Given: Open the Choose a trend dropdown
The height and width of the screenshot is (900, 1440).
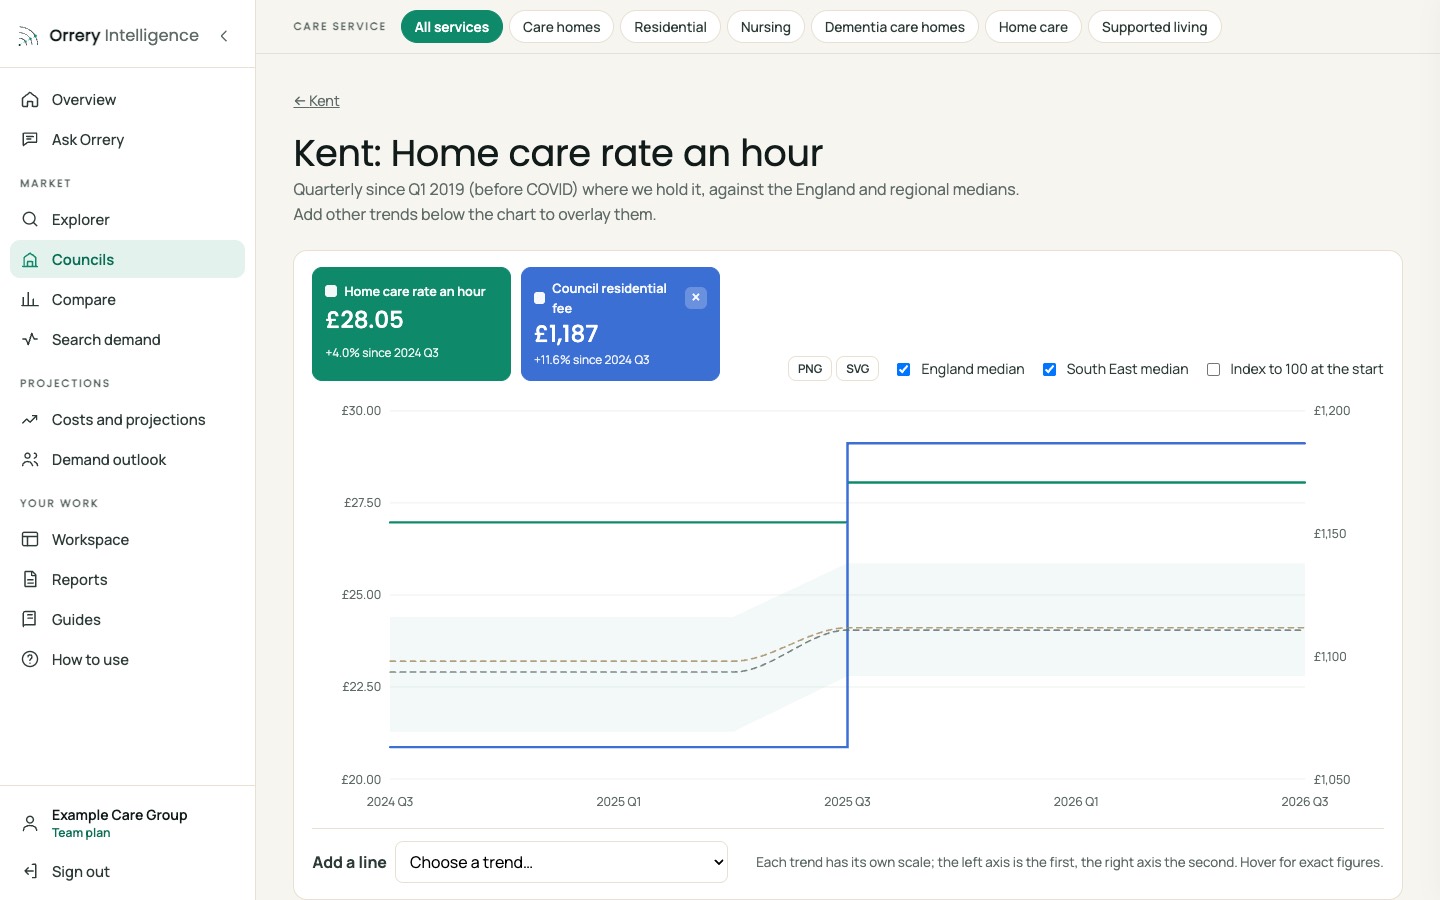Looking at the screenshot, I should 561,862.
